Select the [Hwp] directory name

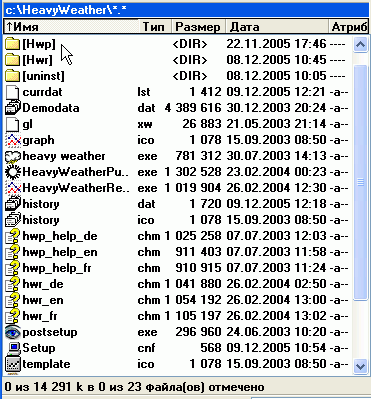39,44
